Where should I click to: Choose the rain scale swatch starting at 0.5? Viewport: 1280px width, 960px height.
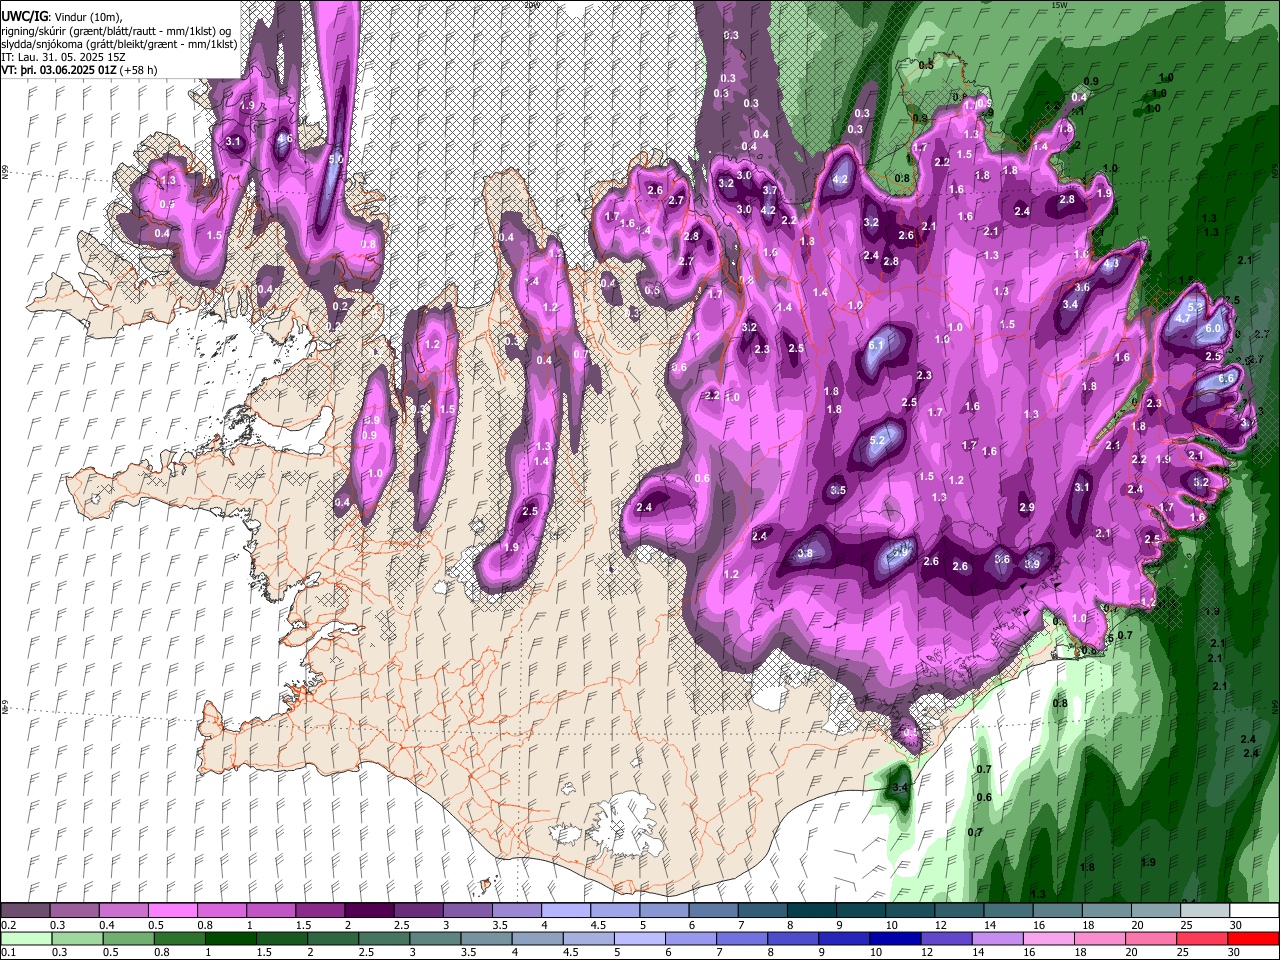tap(128, 938)
